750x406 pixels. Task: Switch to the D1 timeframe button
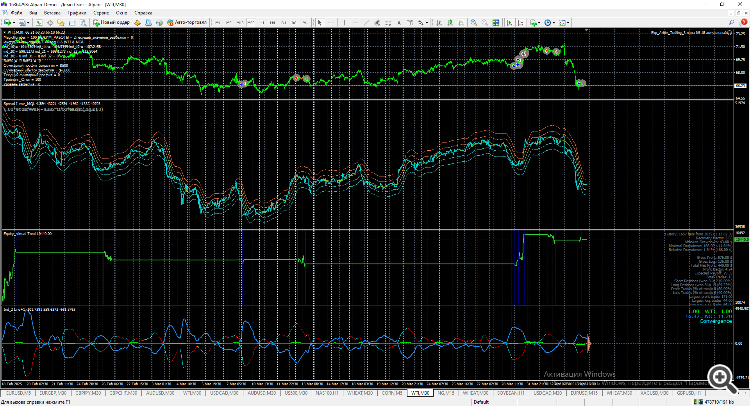[x=284, y=22]
